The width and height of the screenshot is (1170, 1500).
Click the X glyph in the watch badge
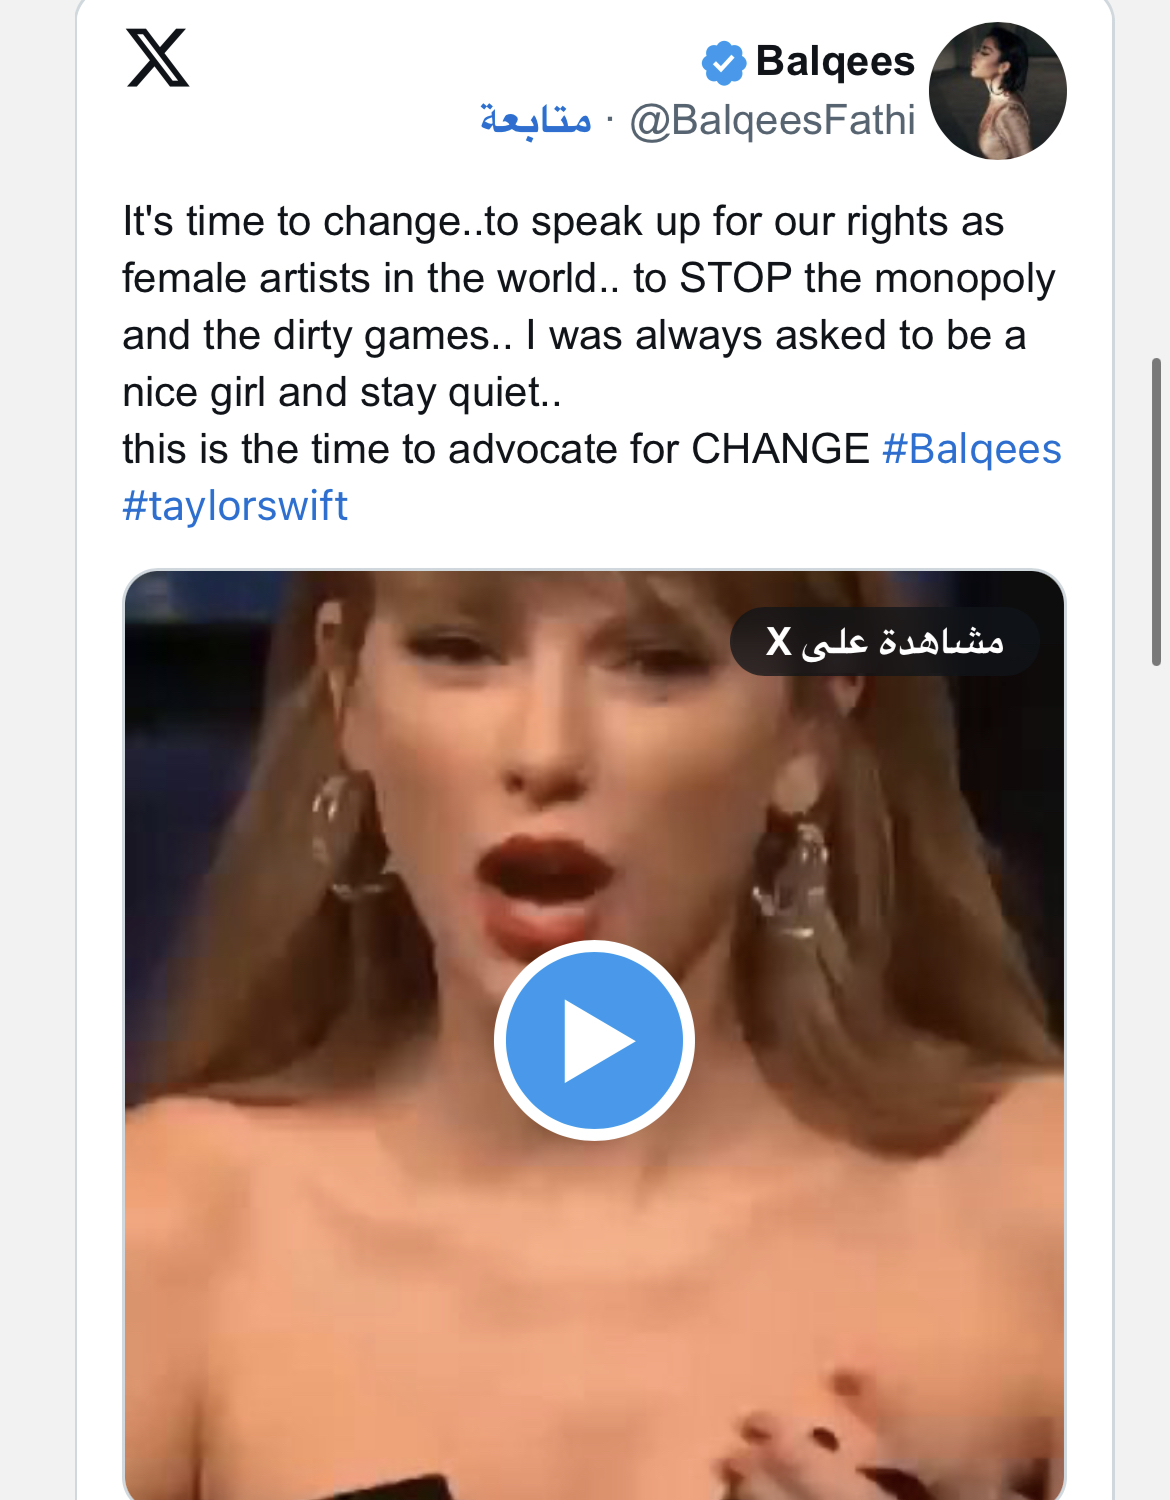(779, 641)
